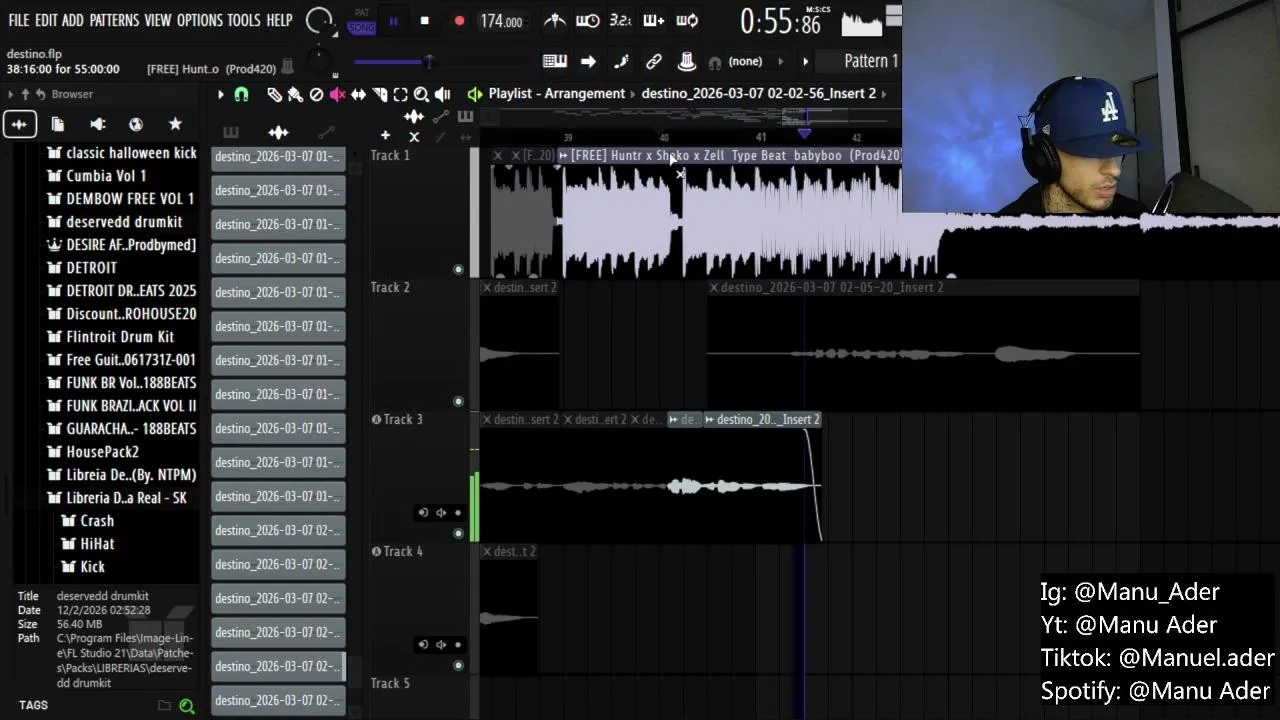Screen dimensions: 1280x720
Task: Open the mixer knob icon in toolbar
Action: pos(687,61)
